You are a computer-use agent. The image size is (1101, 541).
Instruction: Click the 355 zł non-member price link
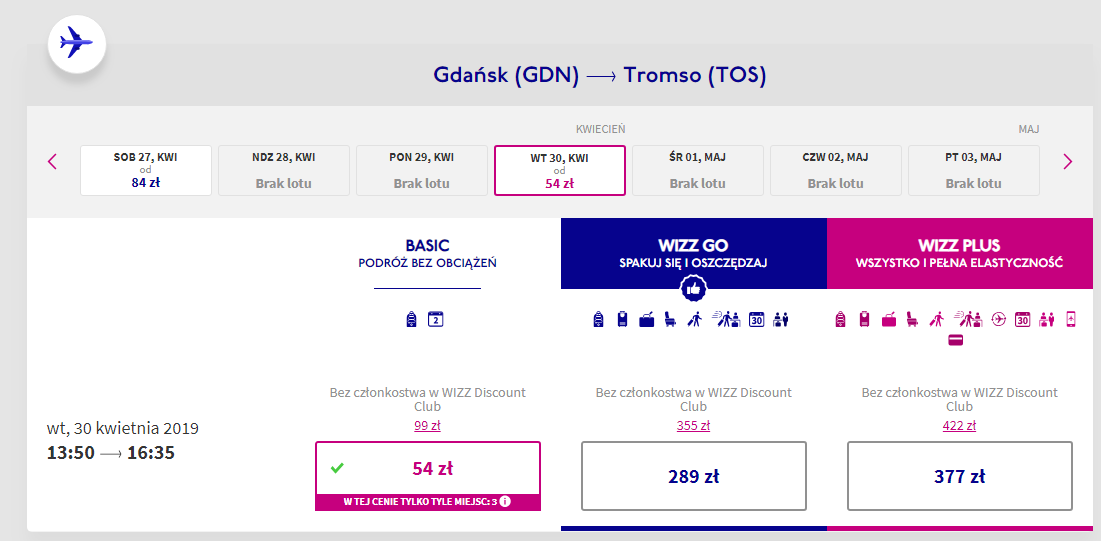tap(693, 425)
